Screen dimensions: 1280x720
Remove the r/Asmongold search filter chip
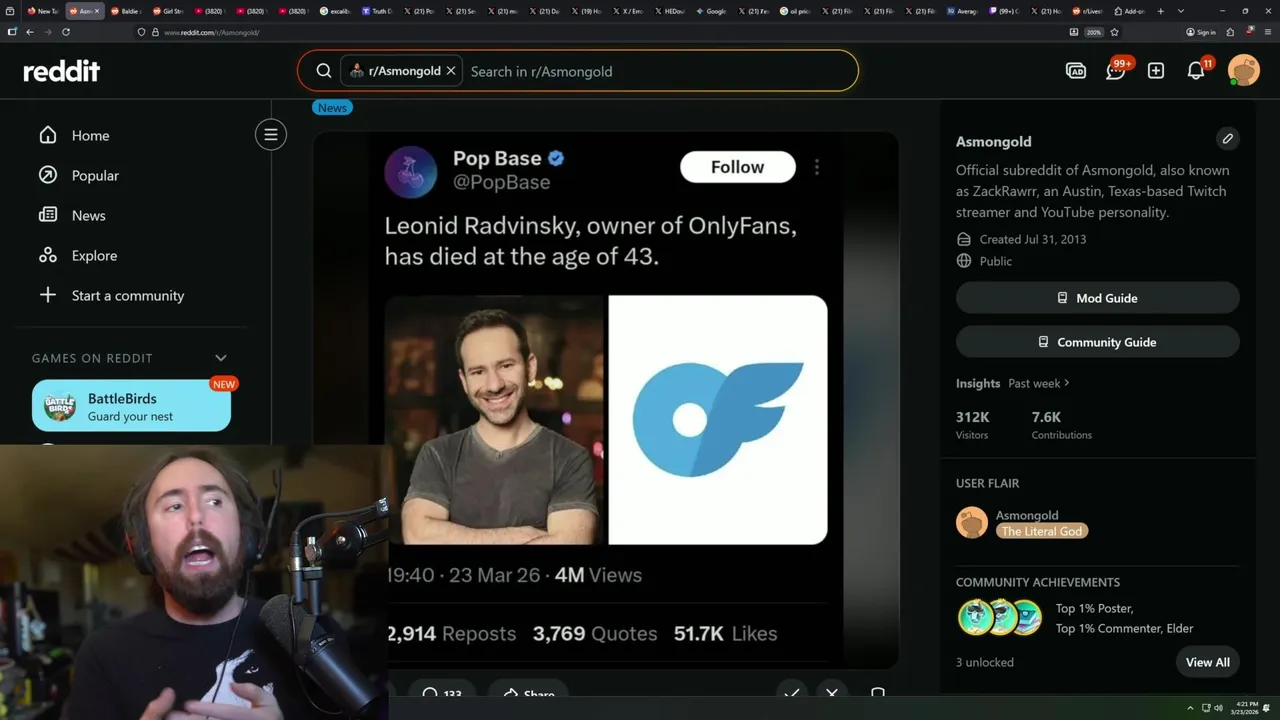451,71
